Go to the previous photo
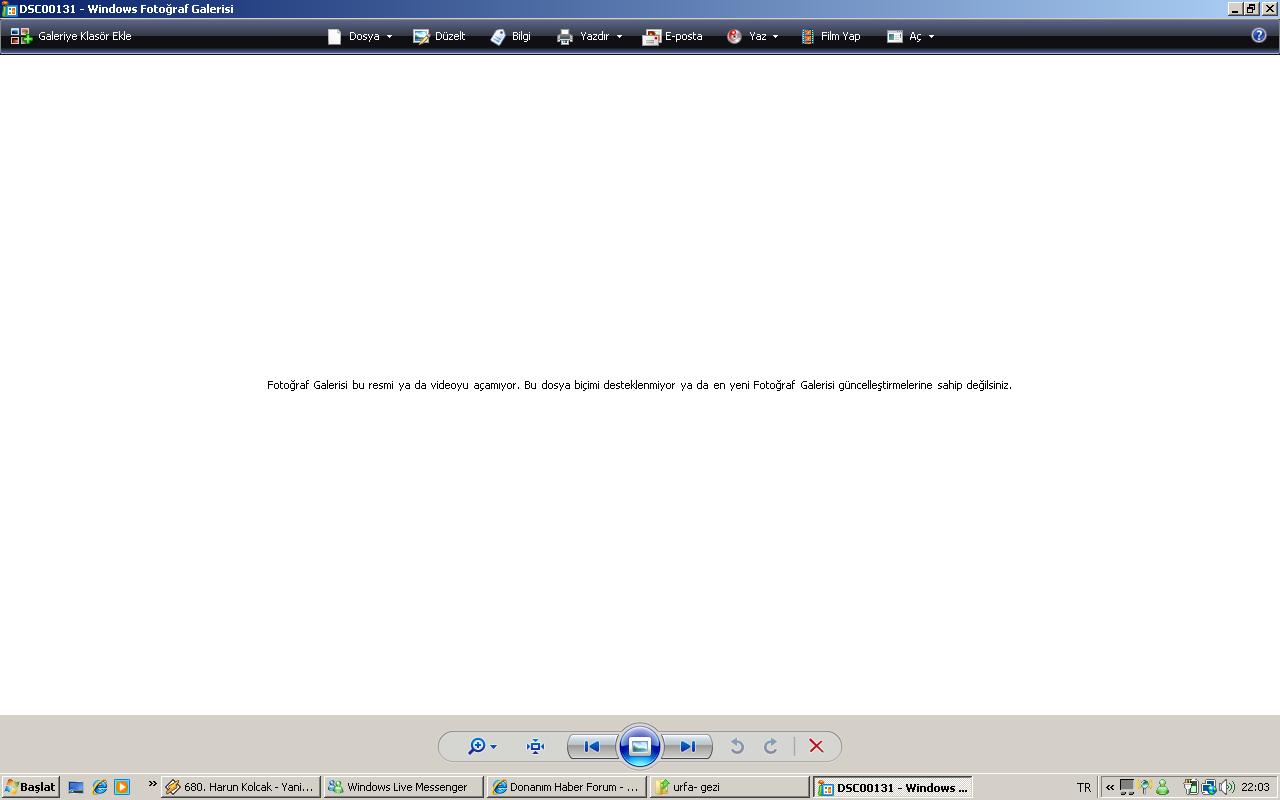The width and height of the screenshot is (1280, 800). coord(592,746)
